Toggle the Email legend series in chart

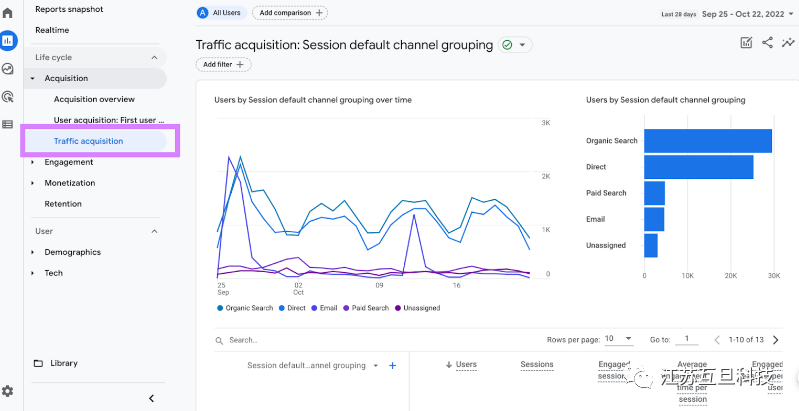coord(326,308)
